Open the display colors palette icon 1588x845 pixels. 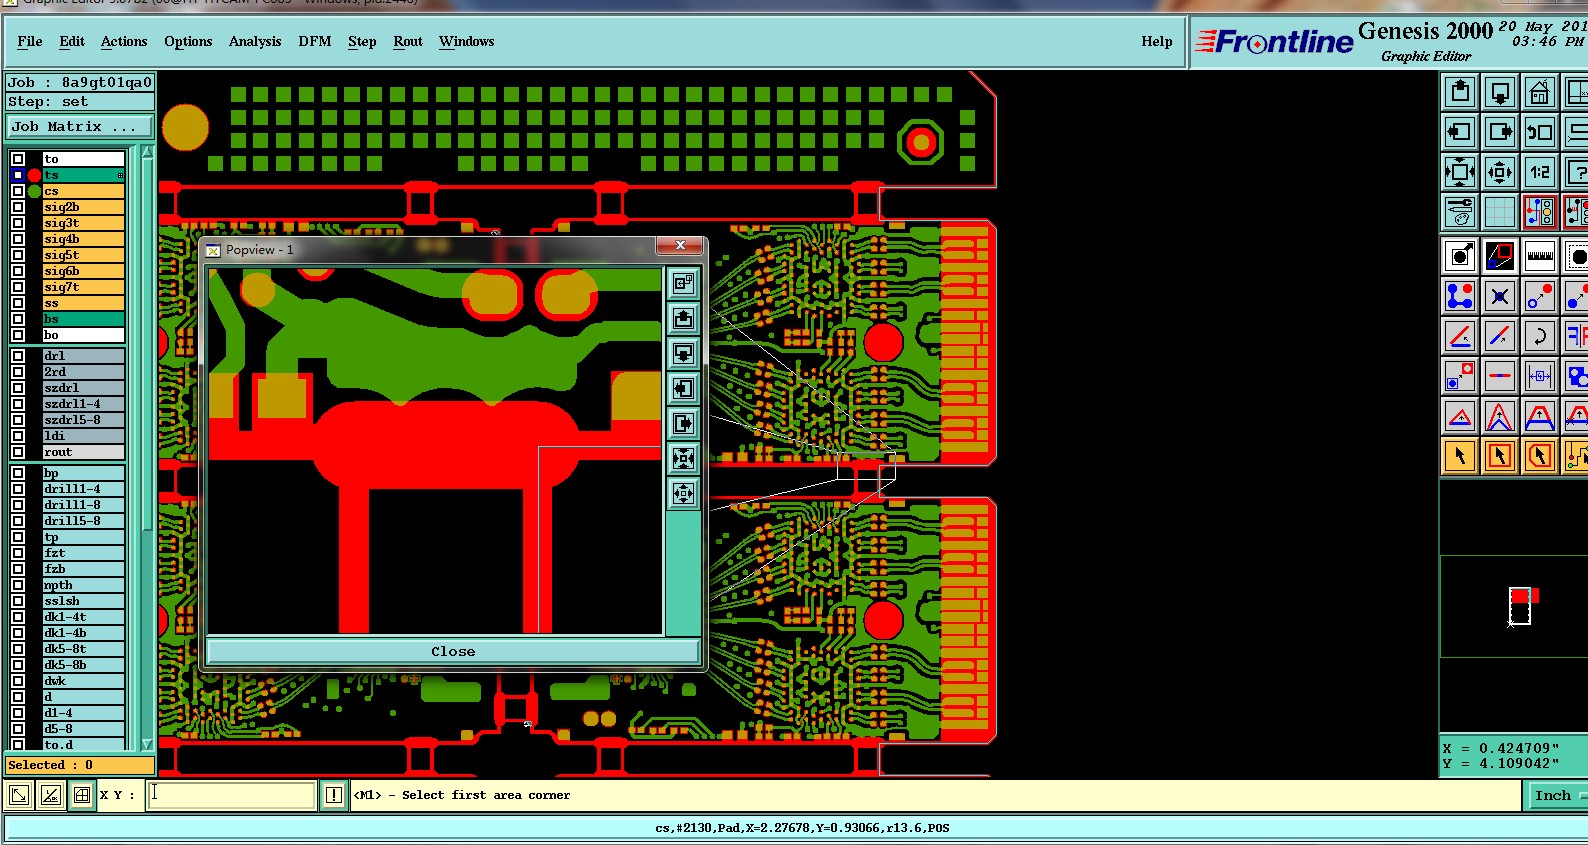pyautogui.click(x=1460, y=212)
